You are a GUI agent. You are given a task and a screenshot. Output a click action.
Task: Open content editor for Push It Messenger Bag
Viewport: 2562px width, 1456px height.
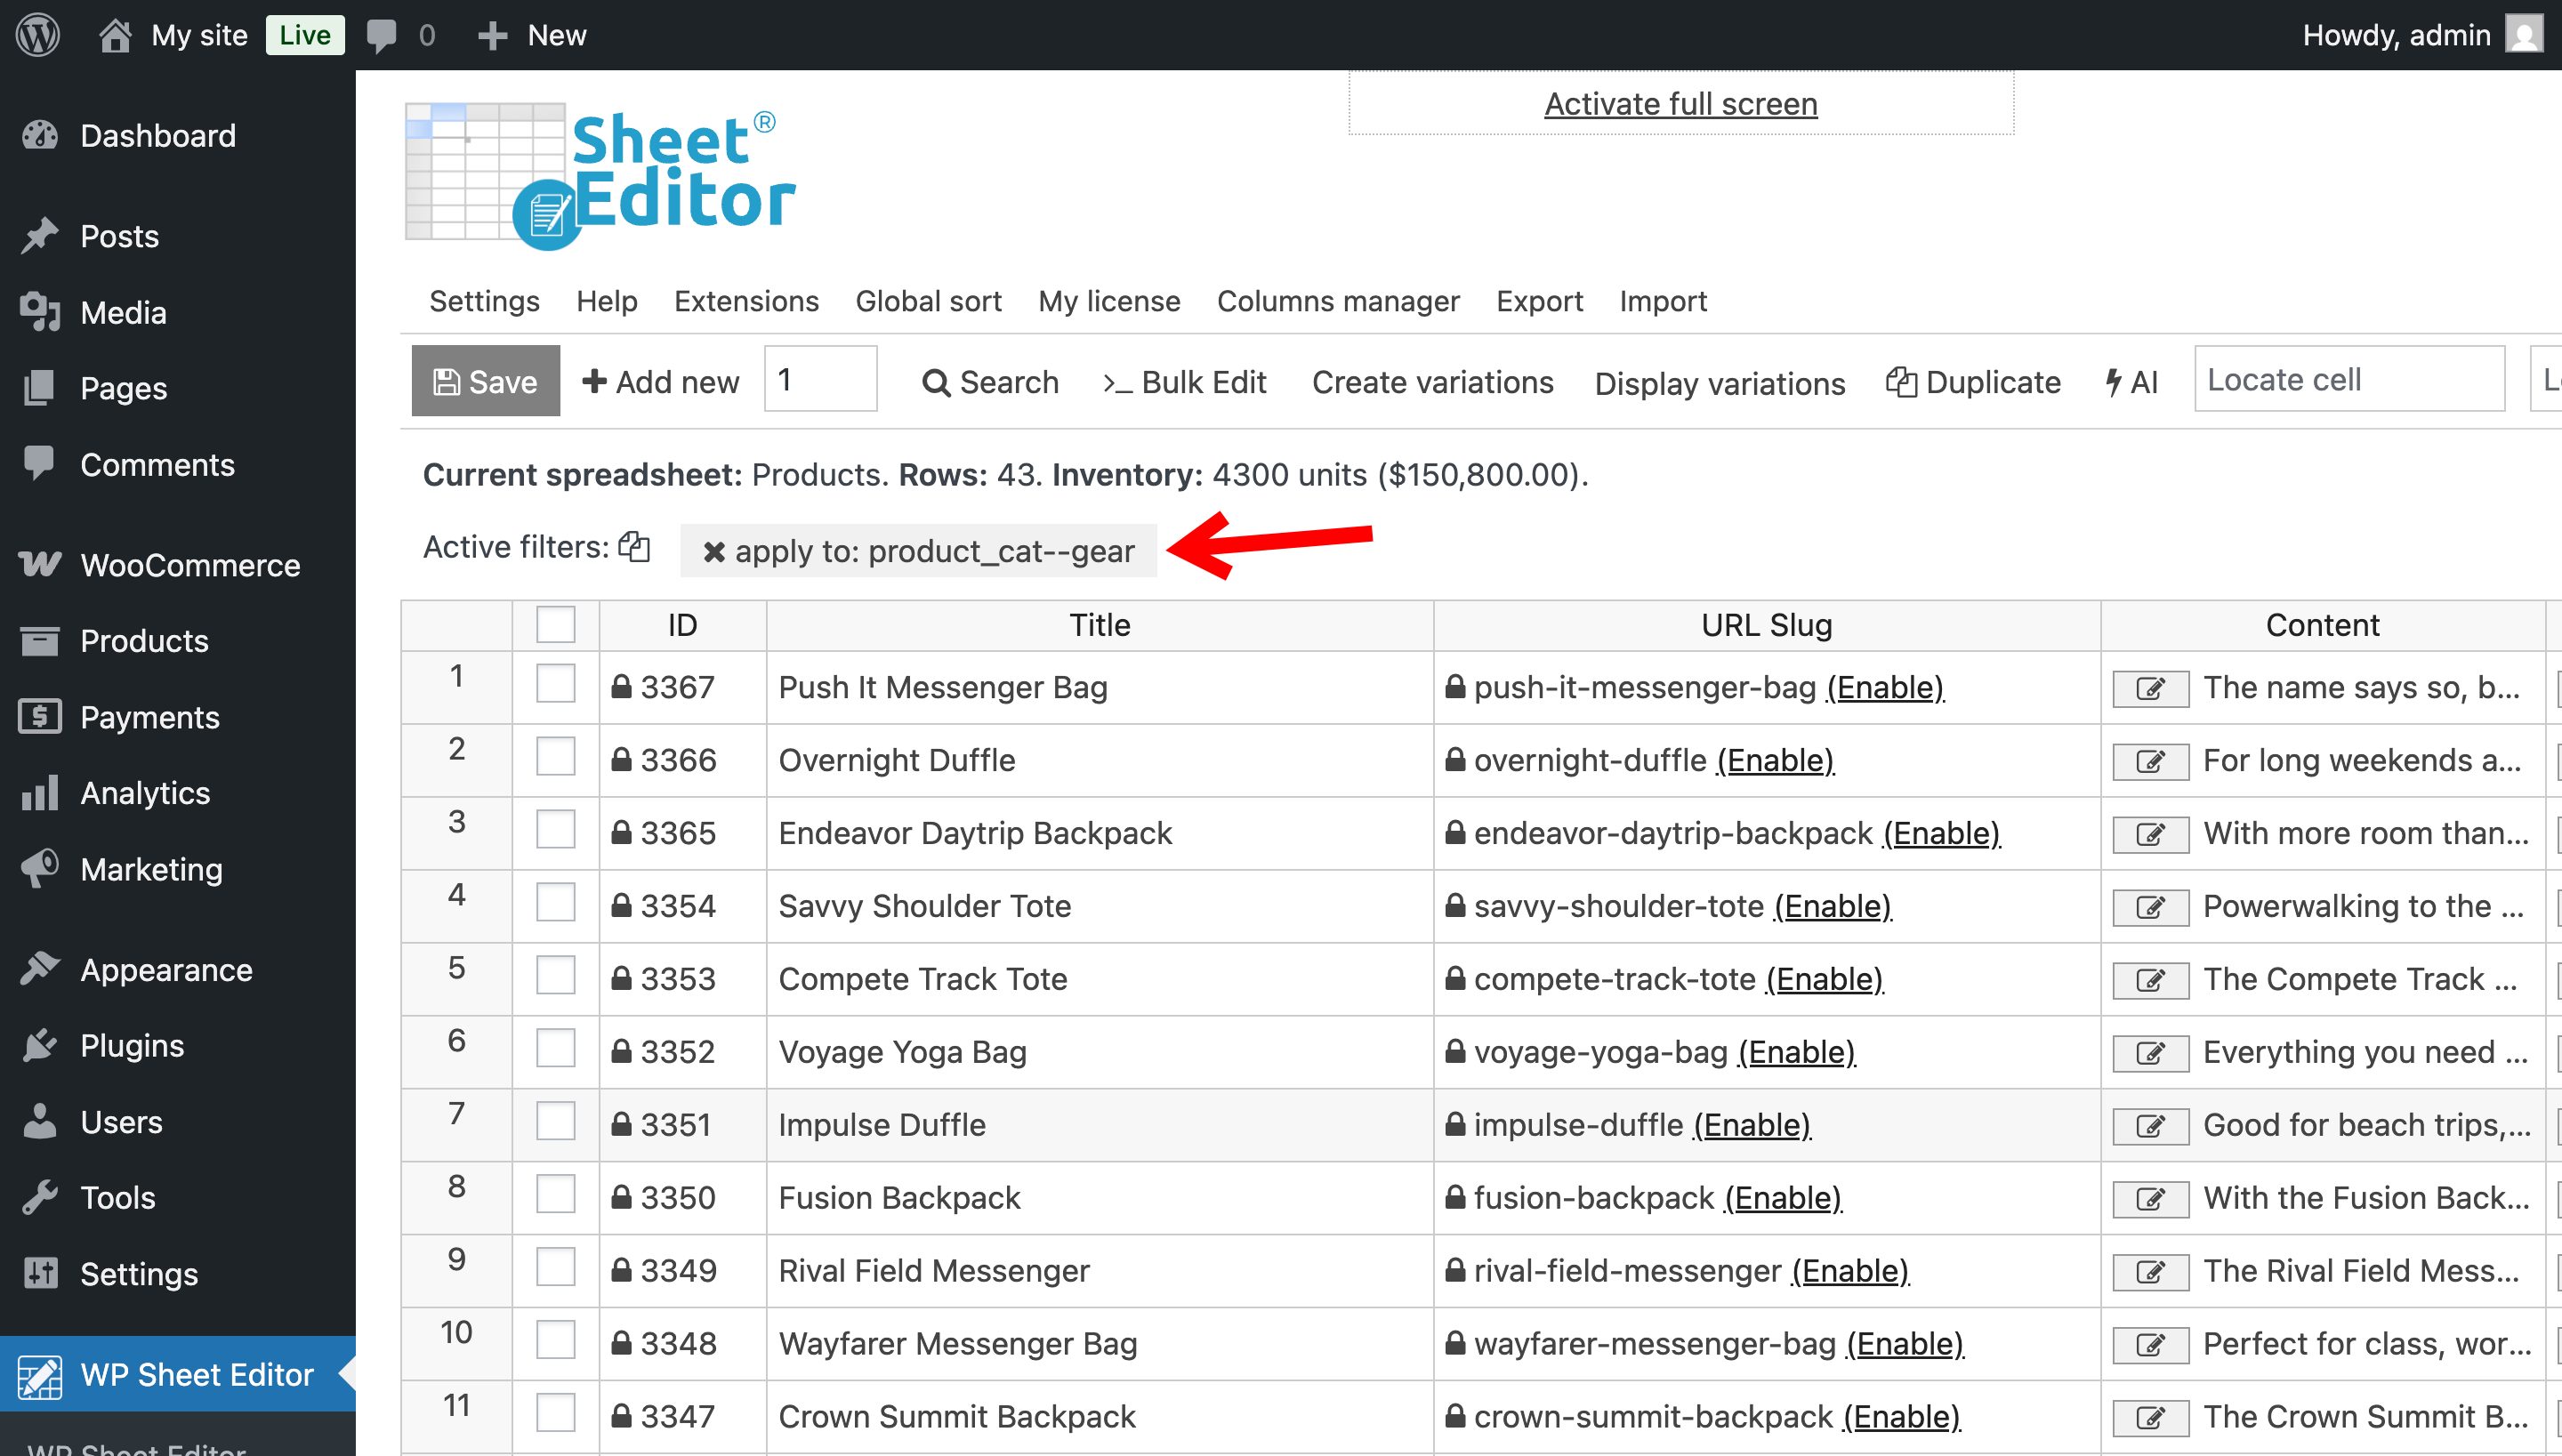[2150, 689]
